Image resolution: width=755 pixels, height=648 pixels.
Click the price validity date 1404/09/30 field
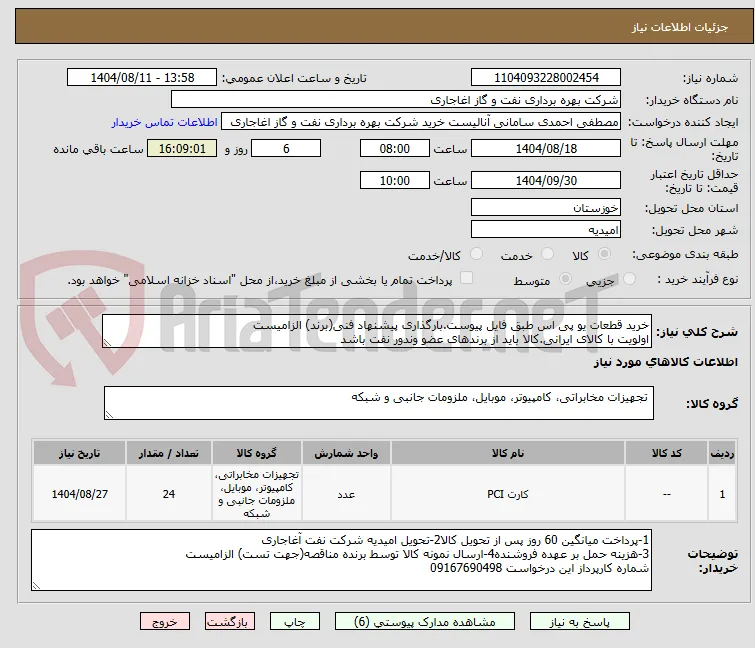(546, 181)
